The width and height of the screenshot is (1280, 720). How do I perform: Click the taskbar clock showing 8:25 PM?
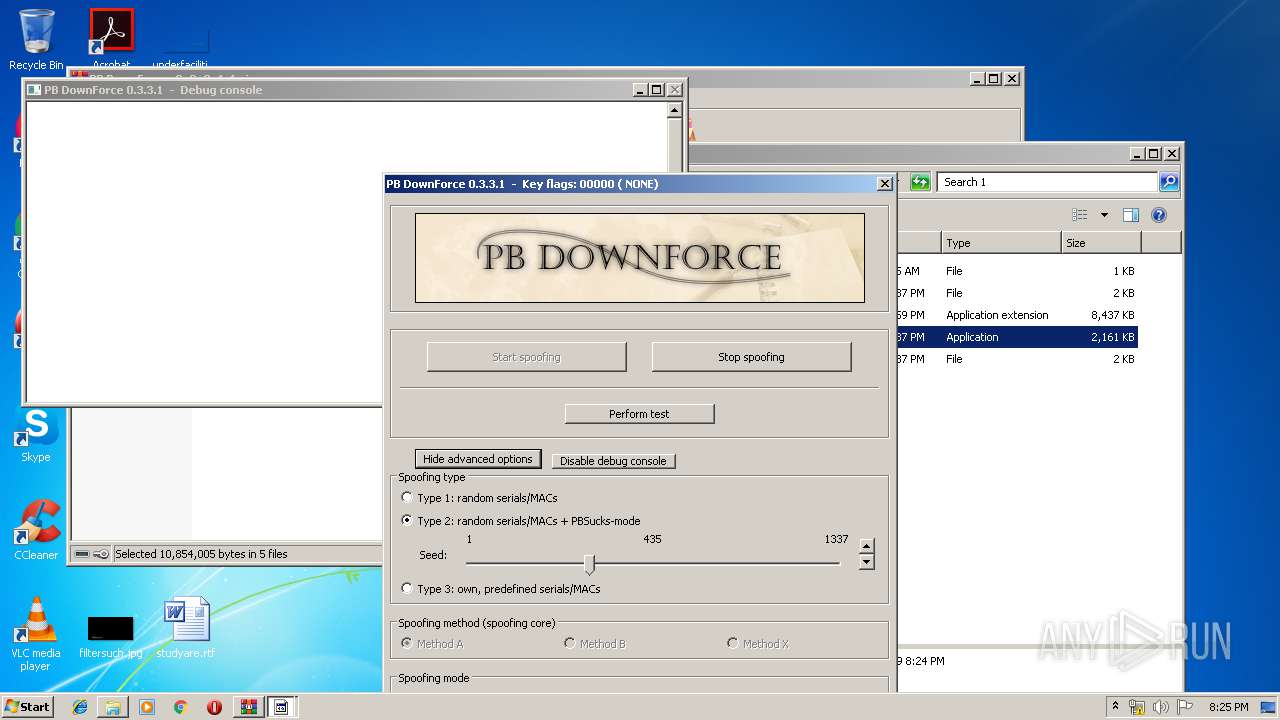pyautogui.click(x=1228, y=707)
